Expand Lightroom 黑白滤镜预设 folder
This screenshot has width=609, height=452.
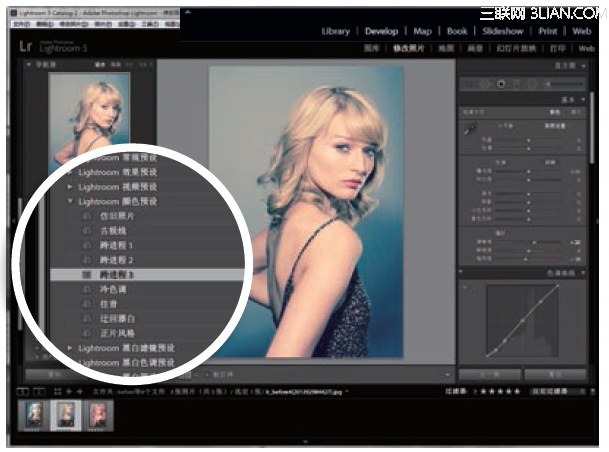pyautogui.click(x=70, y=348)
